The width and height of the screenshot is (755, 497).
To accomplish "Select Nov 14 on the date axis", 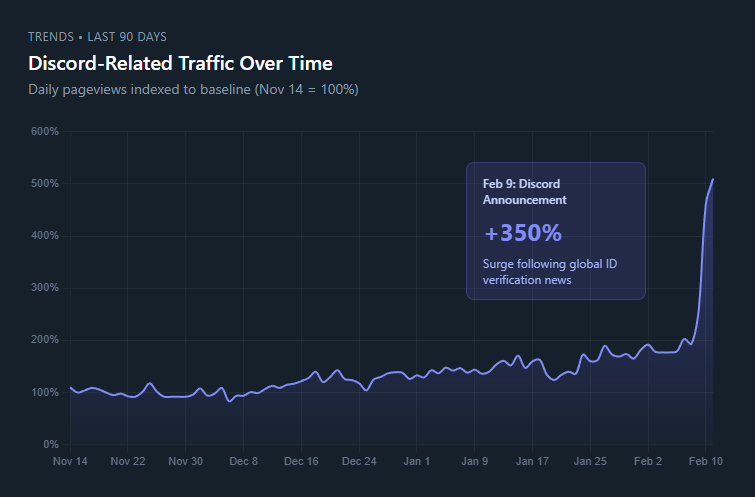I will [x=70, y=462].
